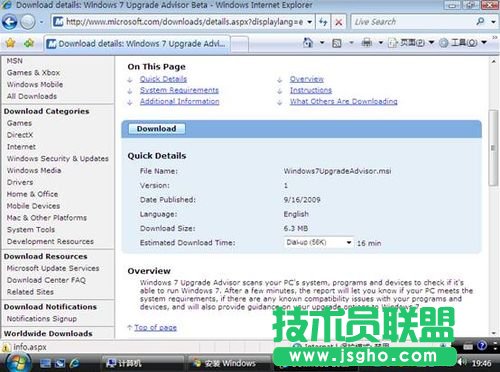Image resolution: width=500 pixels, height=372 pixels.
Task: Open the System Tools category
Action: coord(31,230)
